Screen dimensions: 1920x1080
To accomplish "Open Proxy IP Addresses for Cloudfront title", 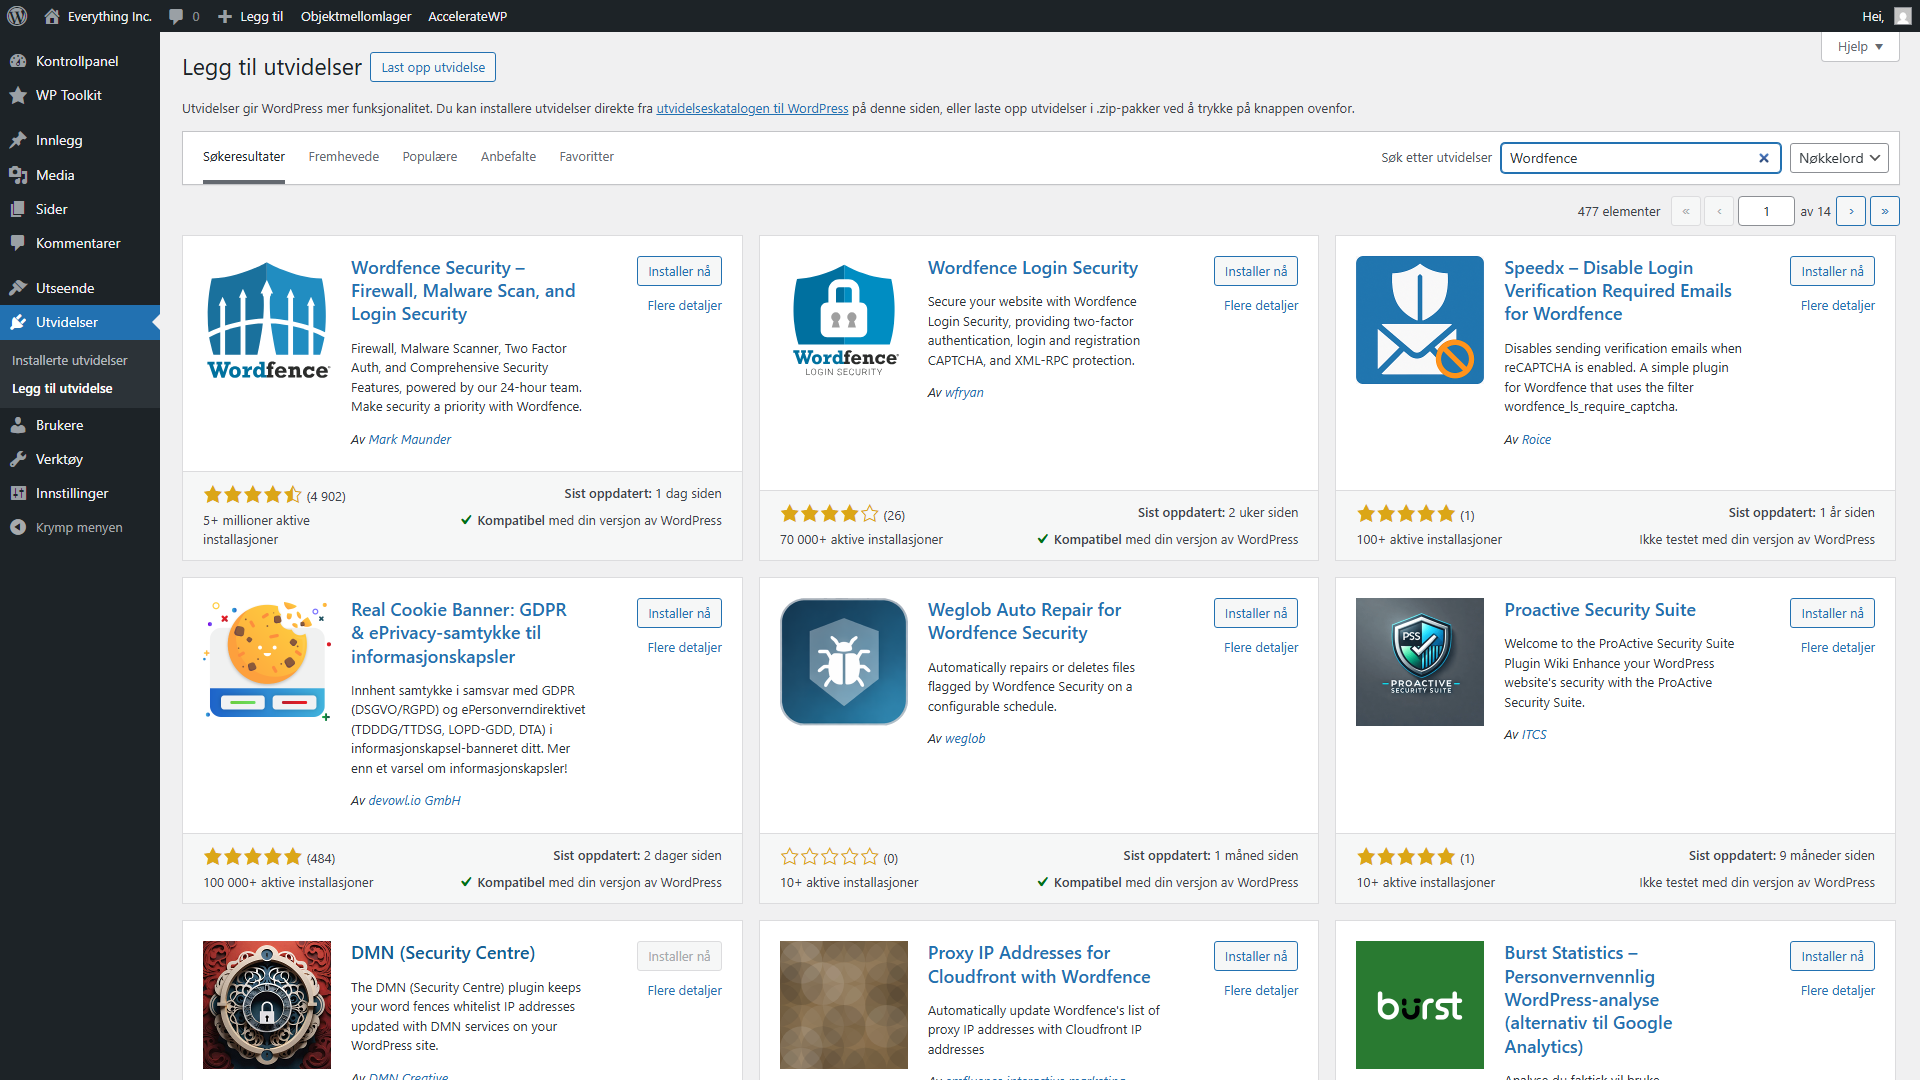I will point(1039,964).
